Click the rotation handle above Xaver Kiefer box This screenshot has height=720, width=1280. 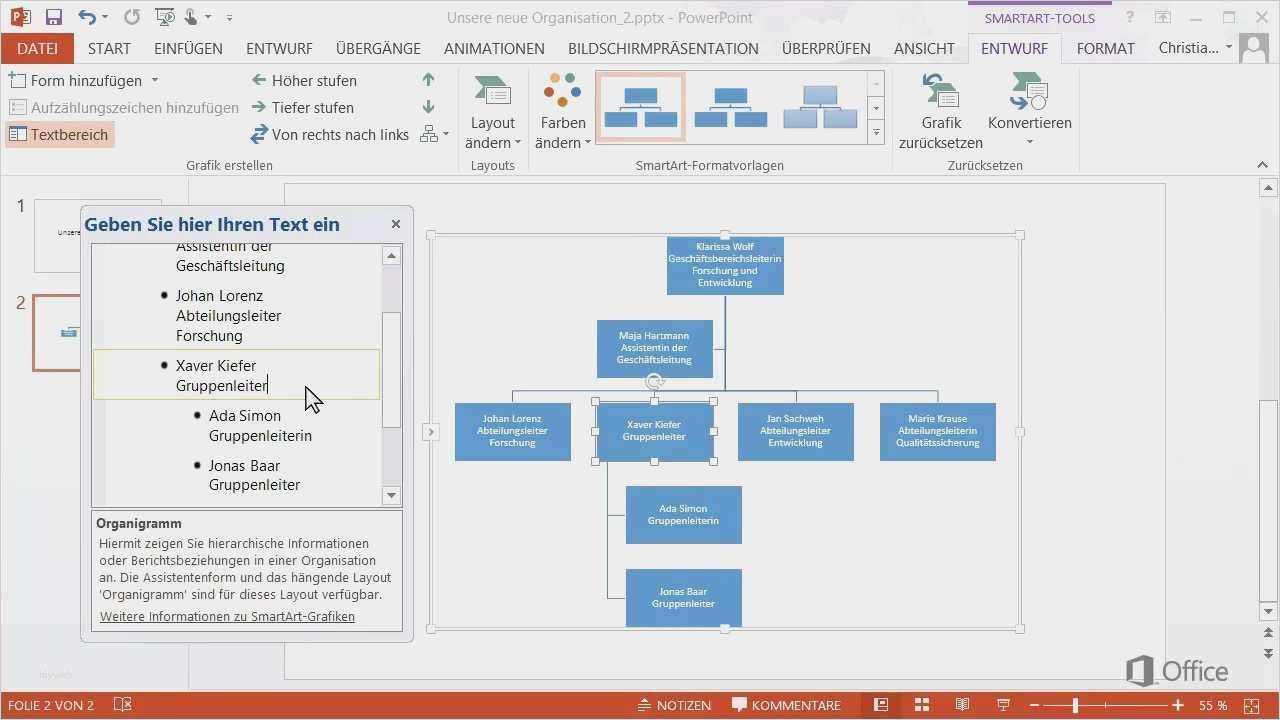[655, 381]
